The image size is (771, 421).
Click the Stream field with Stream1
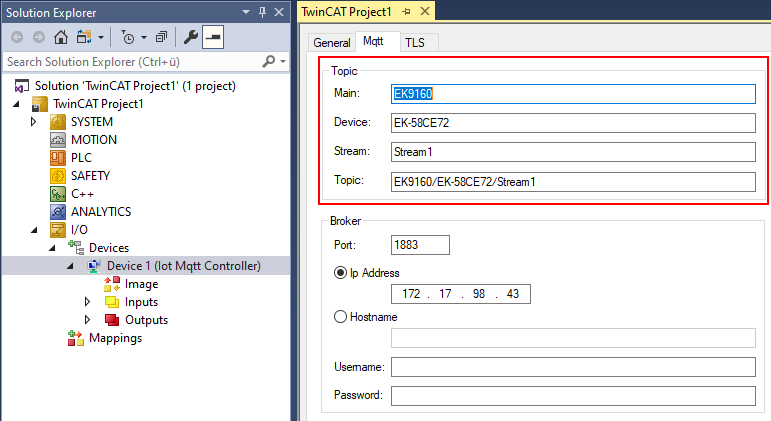tap(573, 152)
